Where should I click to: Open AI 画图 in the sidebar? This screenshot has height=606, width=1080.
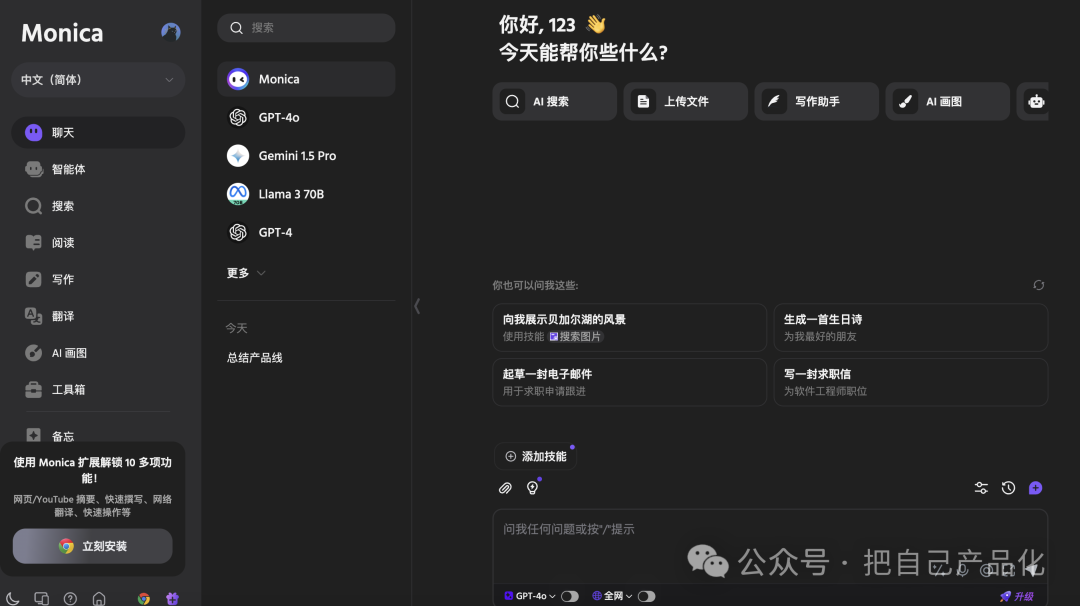click(x=98, y=353)
